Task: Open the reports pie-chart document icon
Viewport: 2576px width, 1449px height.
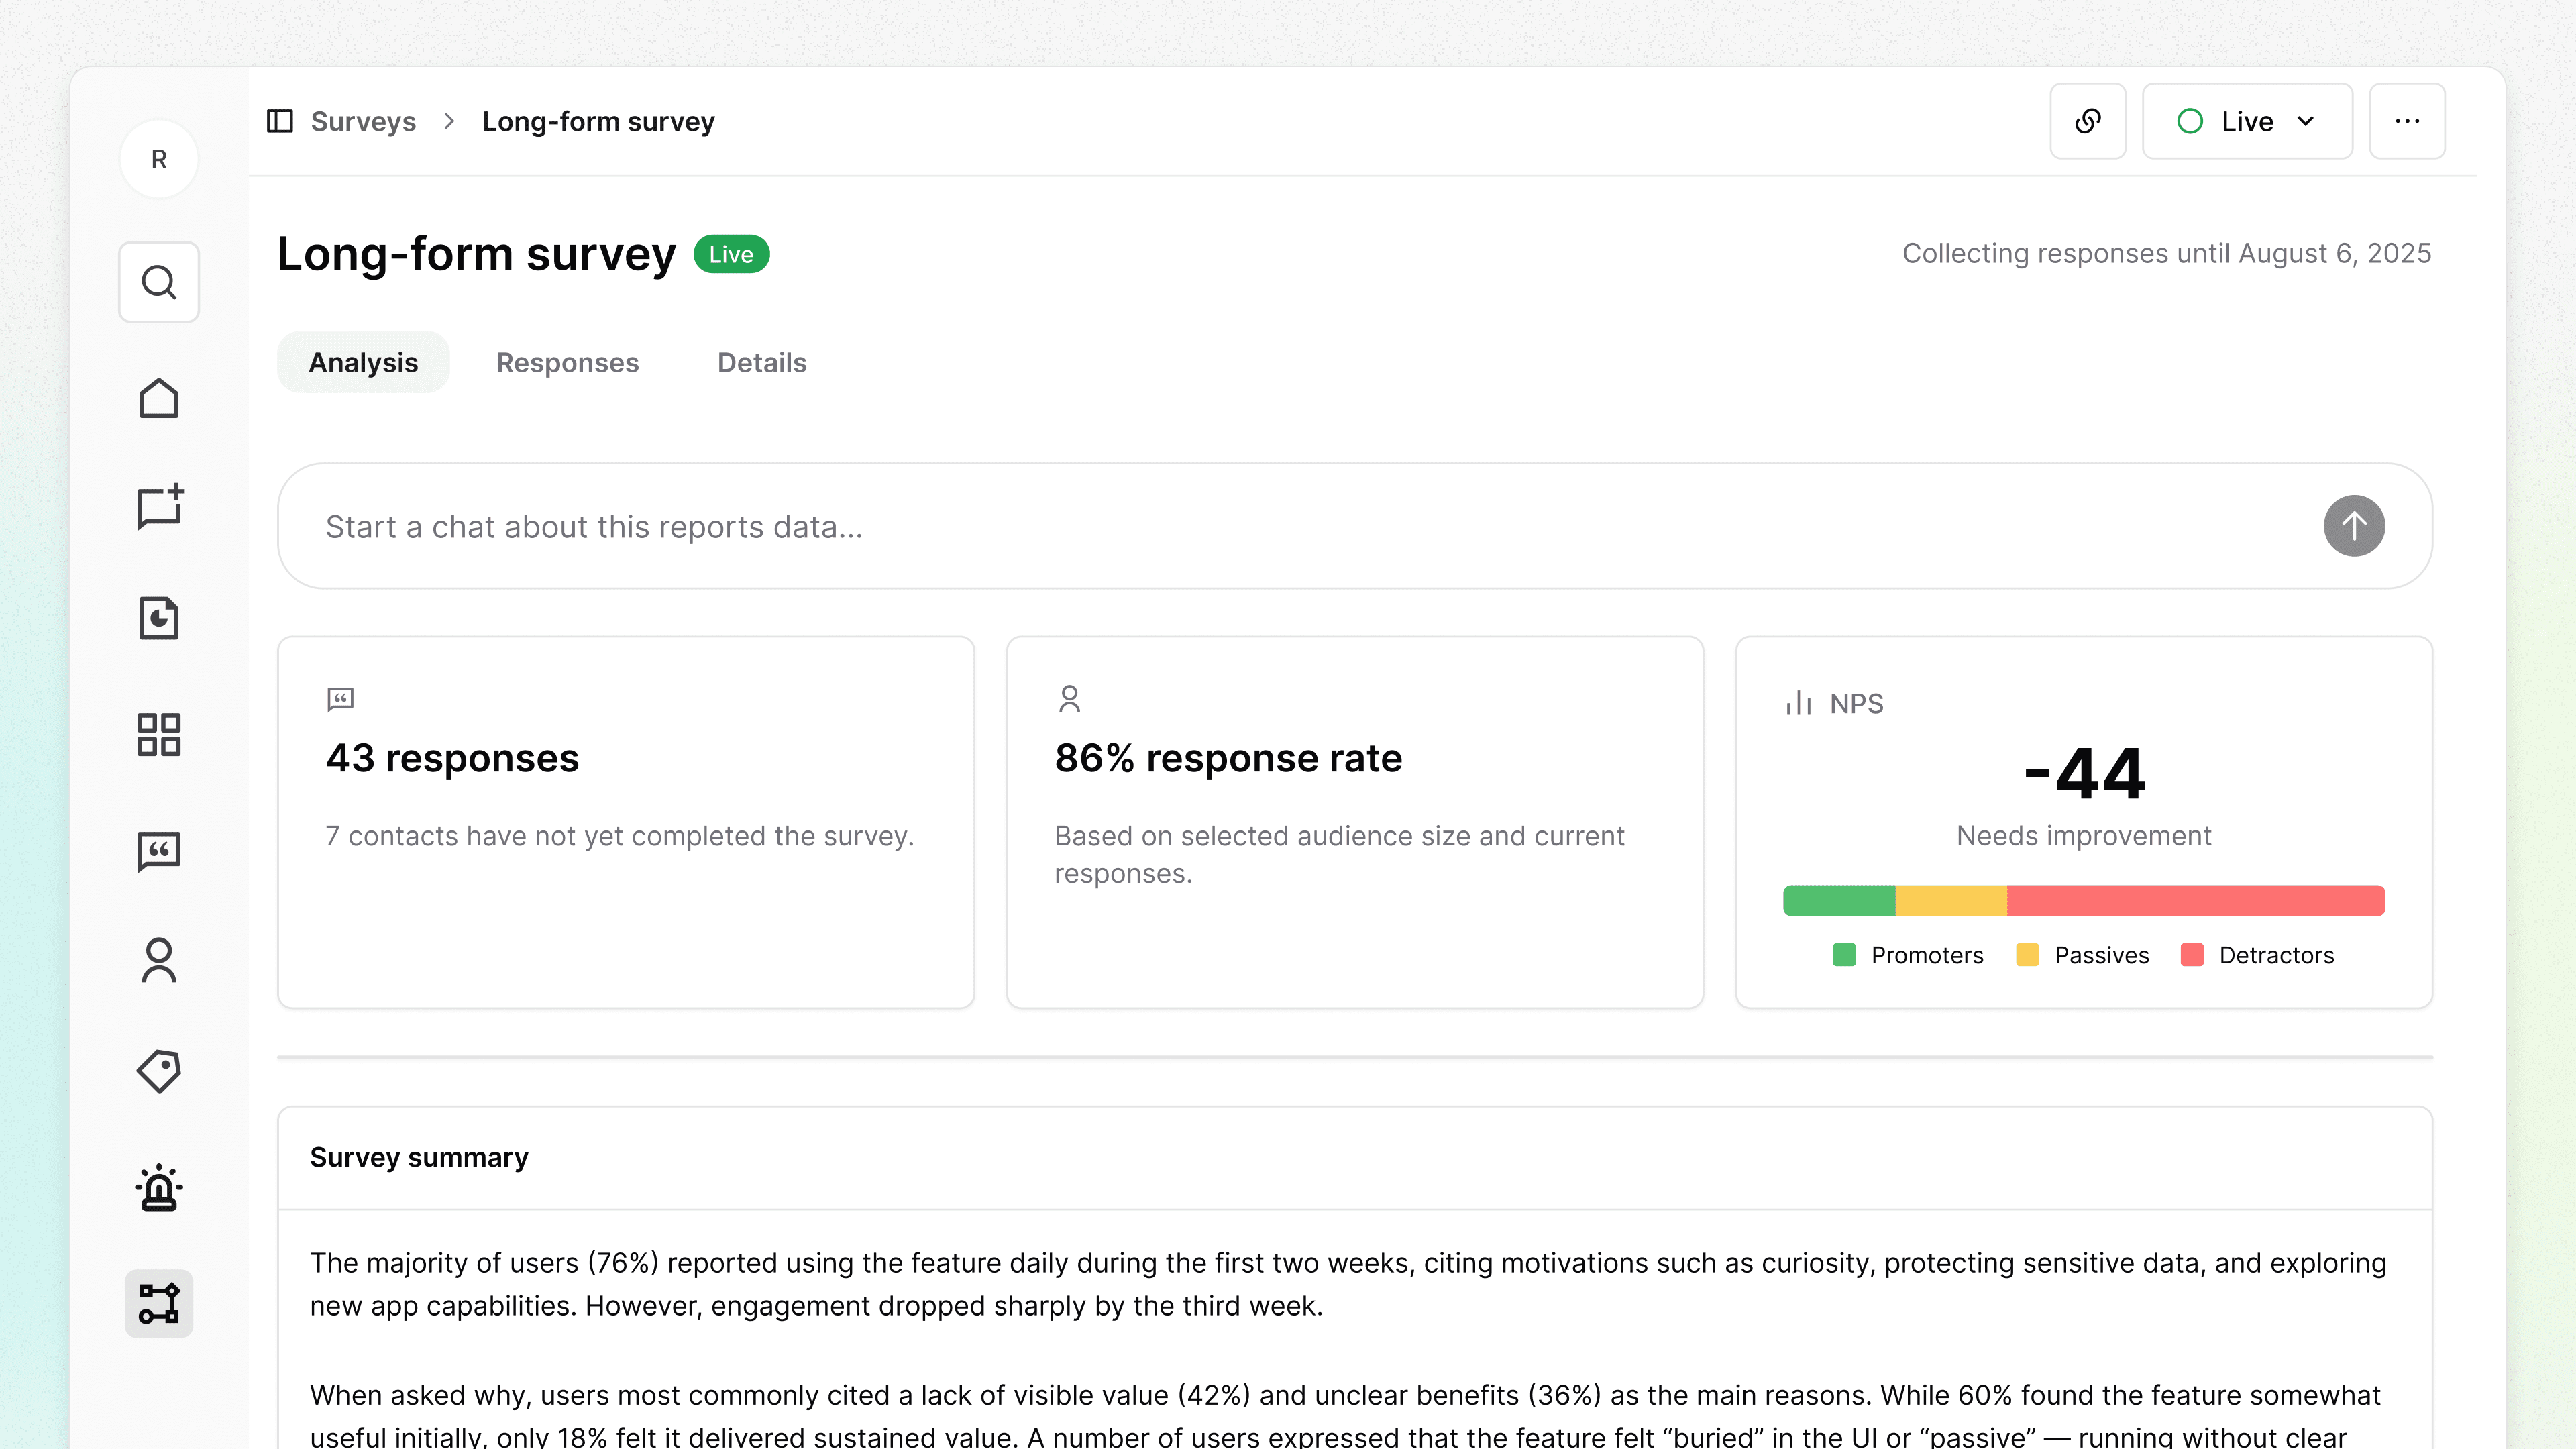Action: point(159,618)
